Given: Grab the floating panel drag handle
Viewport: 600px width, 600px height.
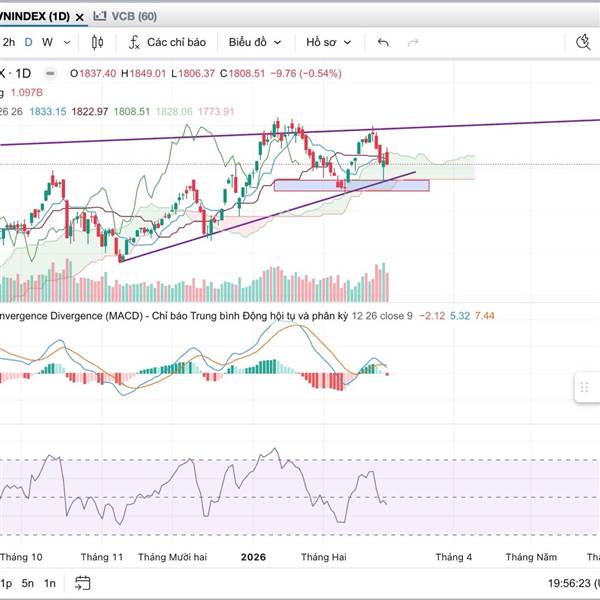Looking at the screenshot, I should pyautogui.click(x=584, y=388).
